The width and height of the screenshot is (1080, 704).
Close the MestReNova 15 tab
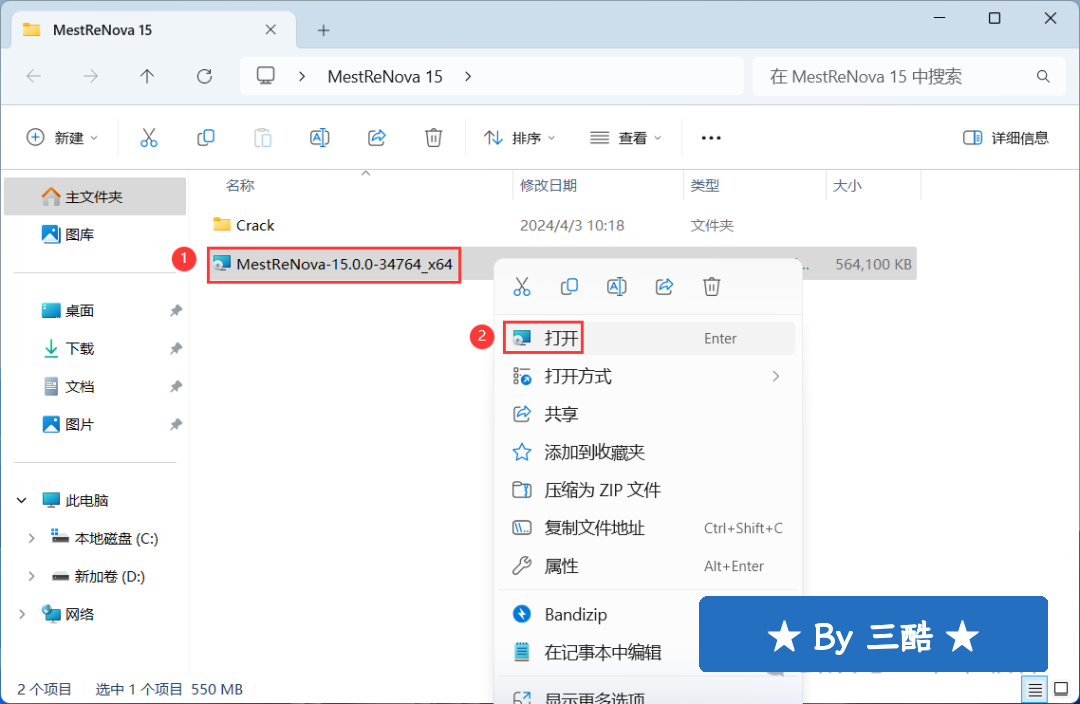click(271, 30)
